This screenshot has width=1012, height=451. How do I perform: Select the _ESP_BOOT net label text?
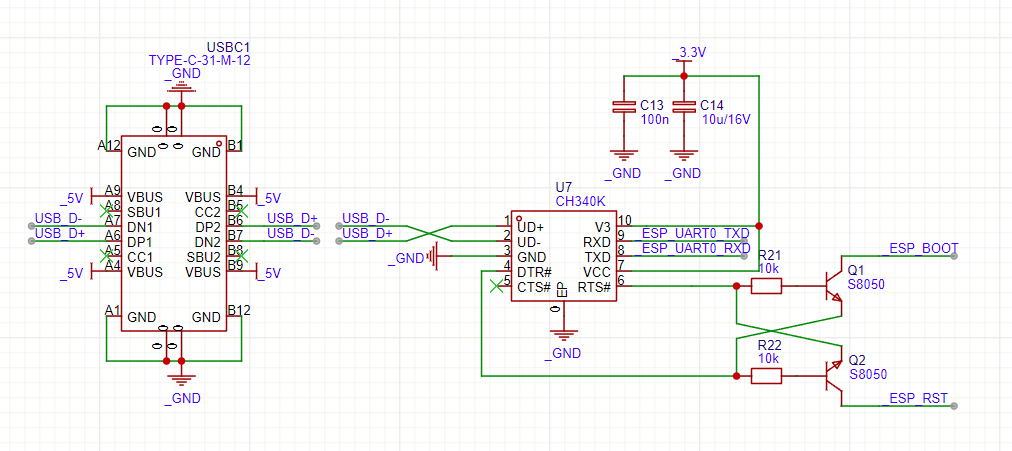point(920,247)
